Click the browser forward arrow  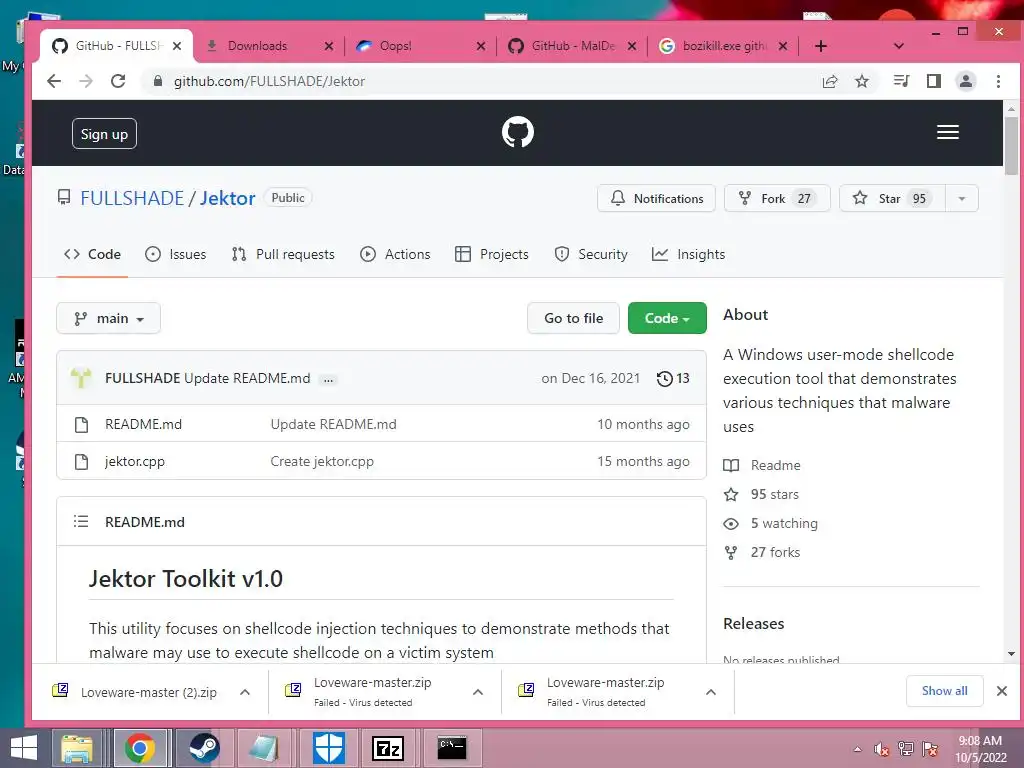tap(86, 81)
